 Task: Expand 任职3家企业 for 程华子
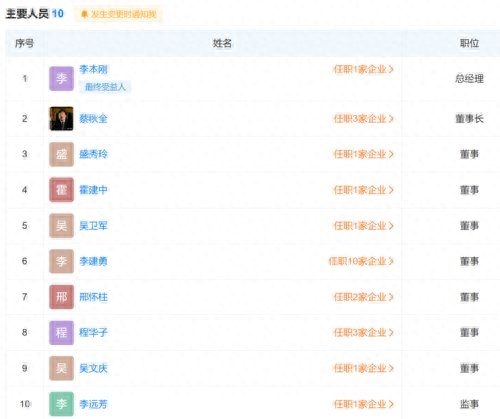pyautogui.click(x=364, y=333)
